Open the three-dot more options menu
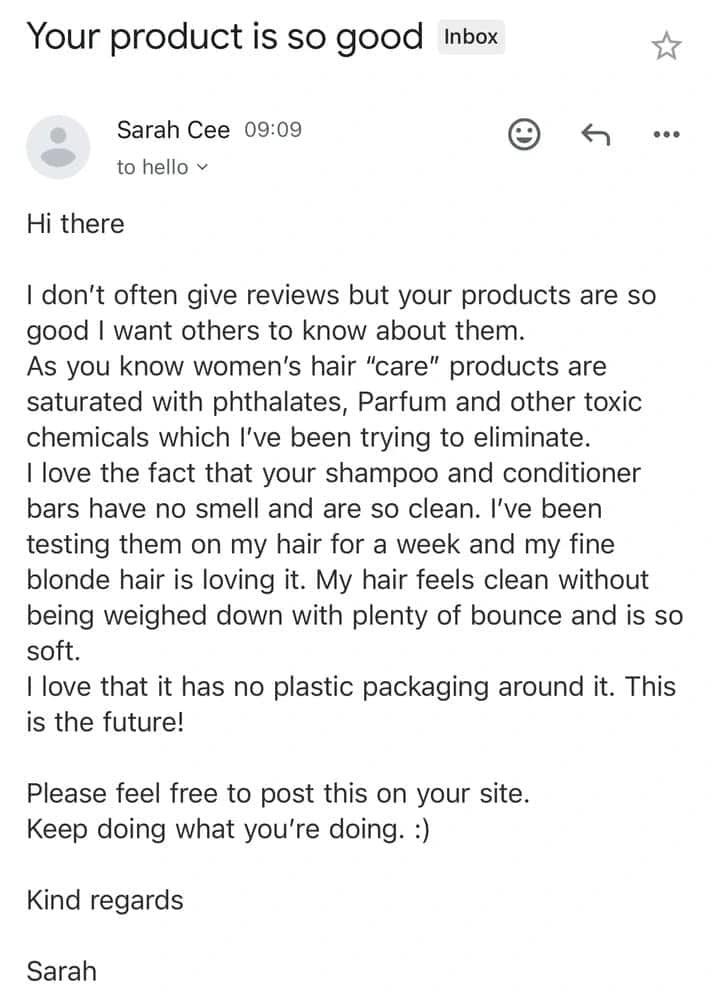 [667, 135]
